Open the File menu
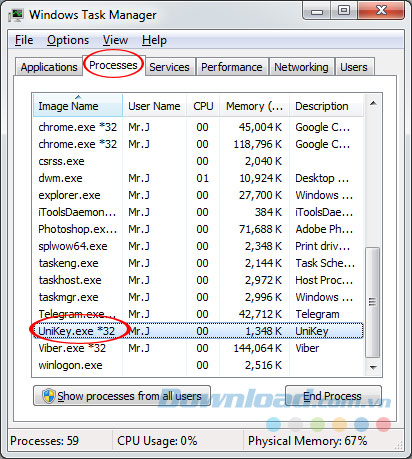 coord(24,40)
